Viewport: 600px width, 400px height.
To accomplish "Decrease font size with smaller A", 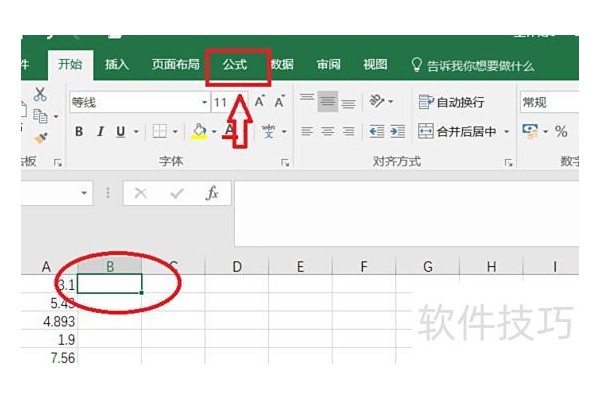I will [280, 101].
